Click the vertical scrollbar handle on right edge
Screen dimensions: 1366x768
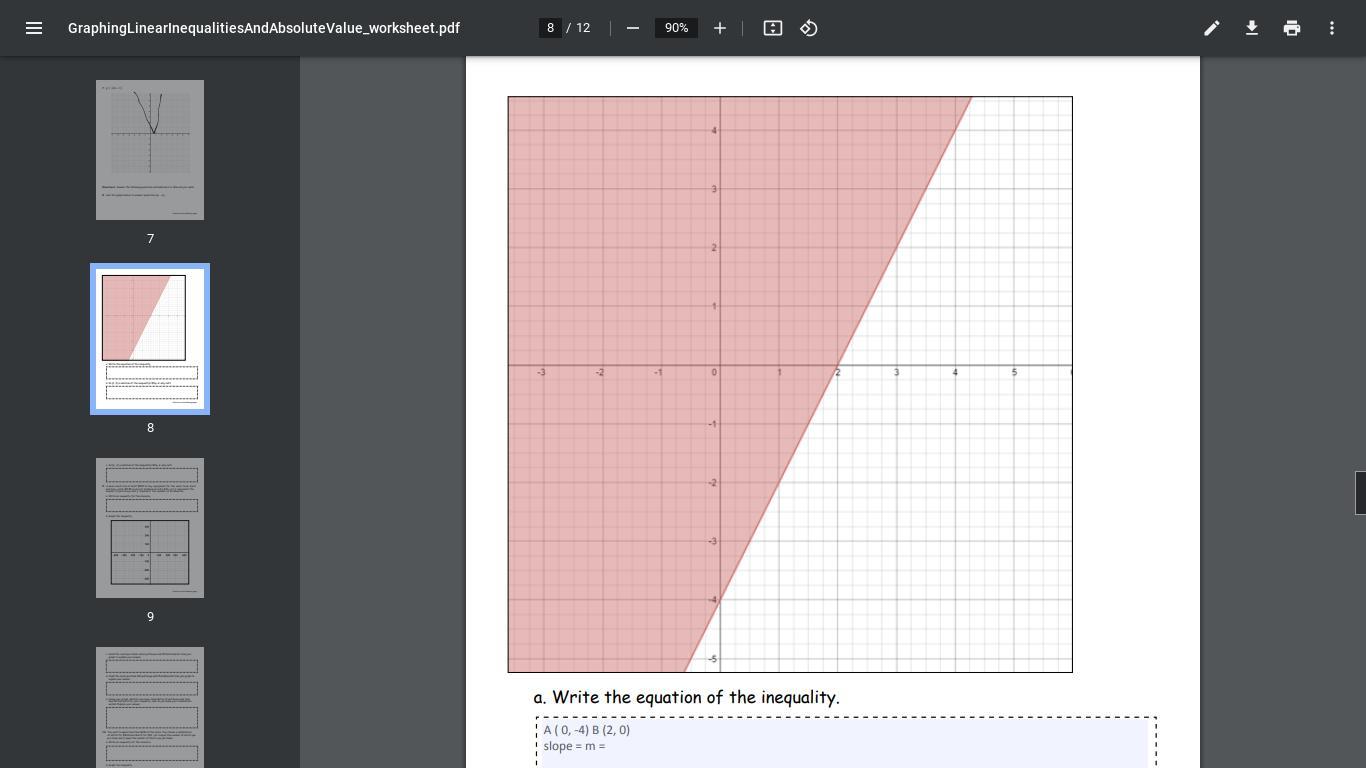1360,493
